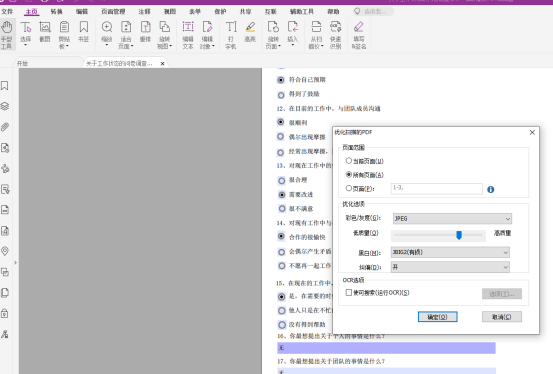
Task: Open the bookmarks panel in left sidebar
Action: 5,85
